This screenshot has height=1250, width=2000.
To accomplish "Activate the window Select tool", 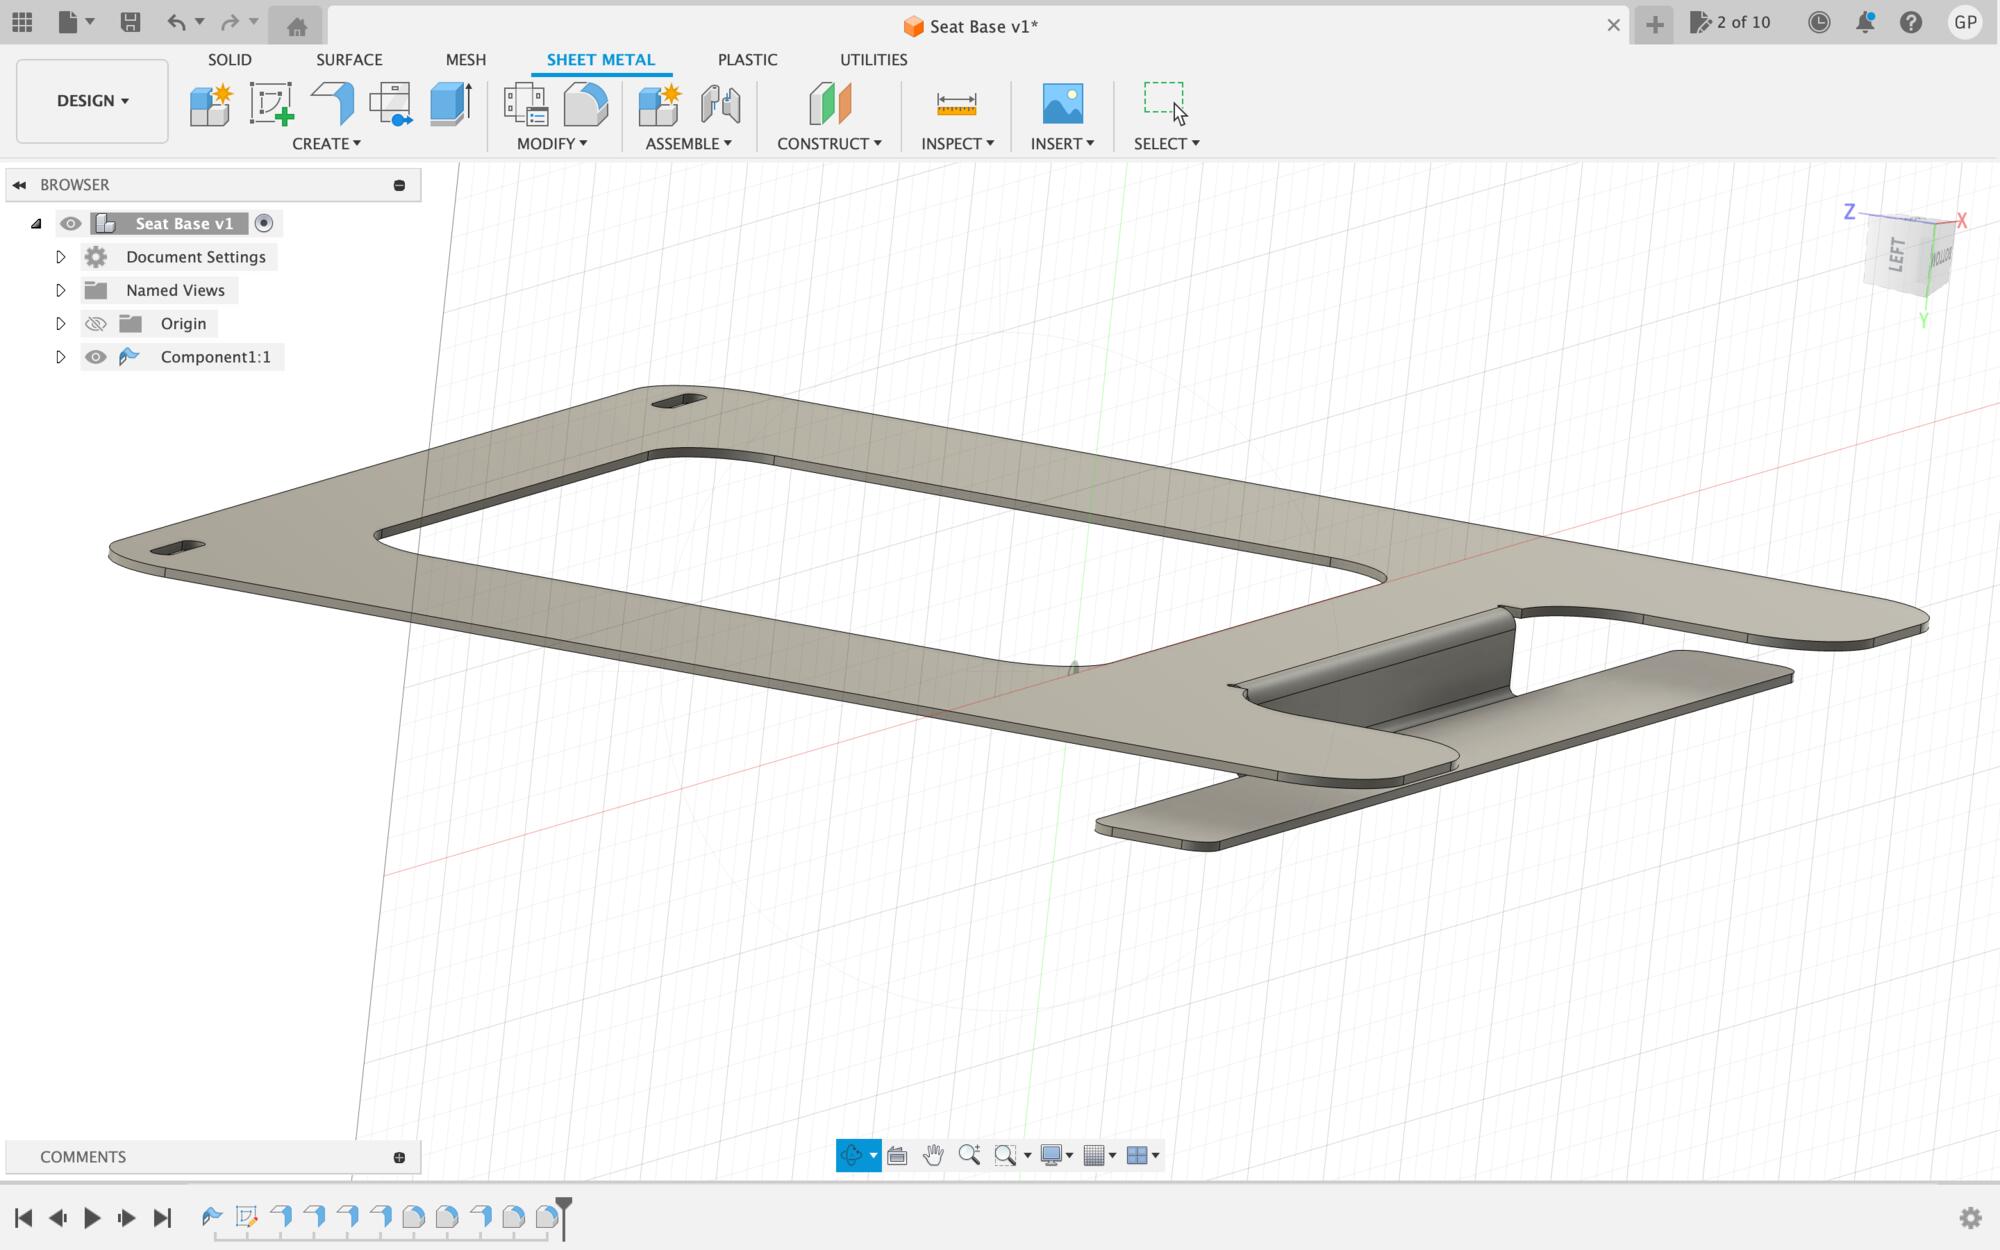I will click(x=1164, y=102).
